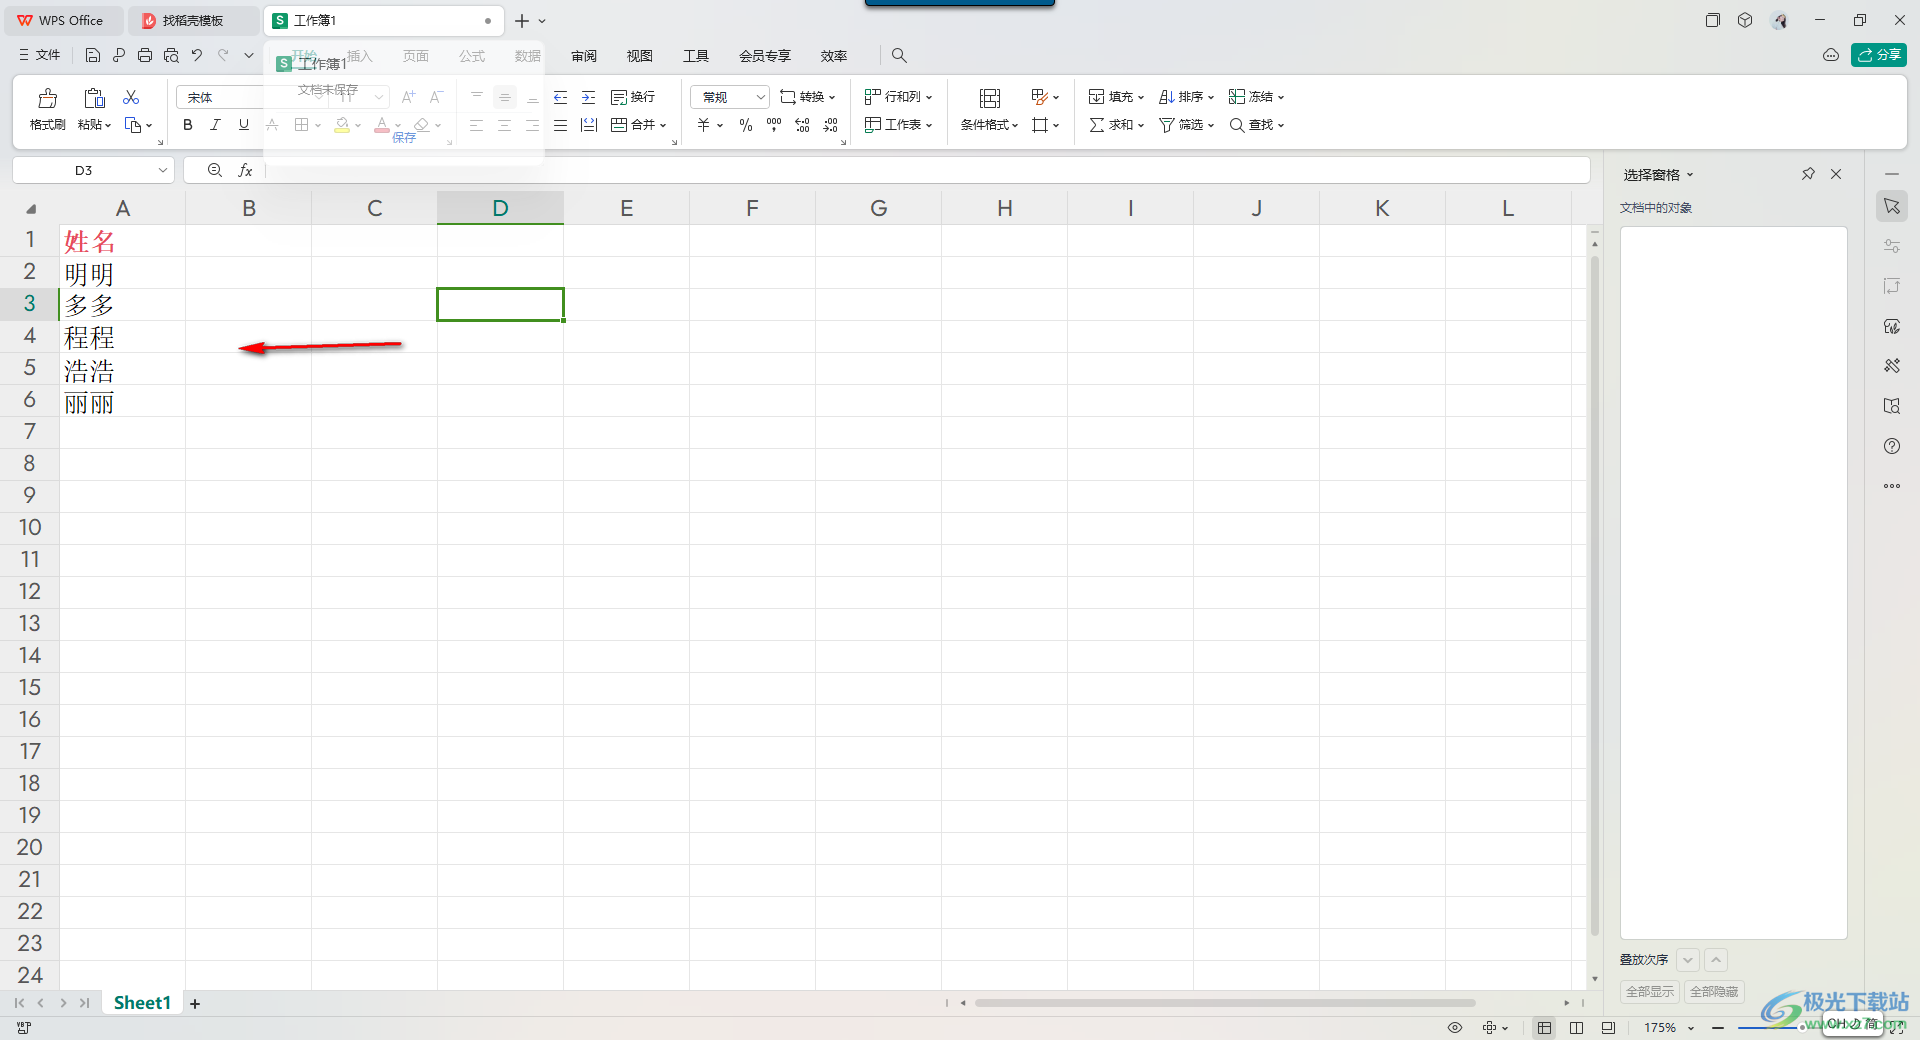The width and height of the screenshot is (1920, 1040).
Task: Open the Convert (转换) dropdown
Action: tap(807, 97)
